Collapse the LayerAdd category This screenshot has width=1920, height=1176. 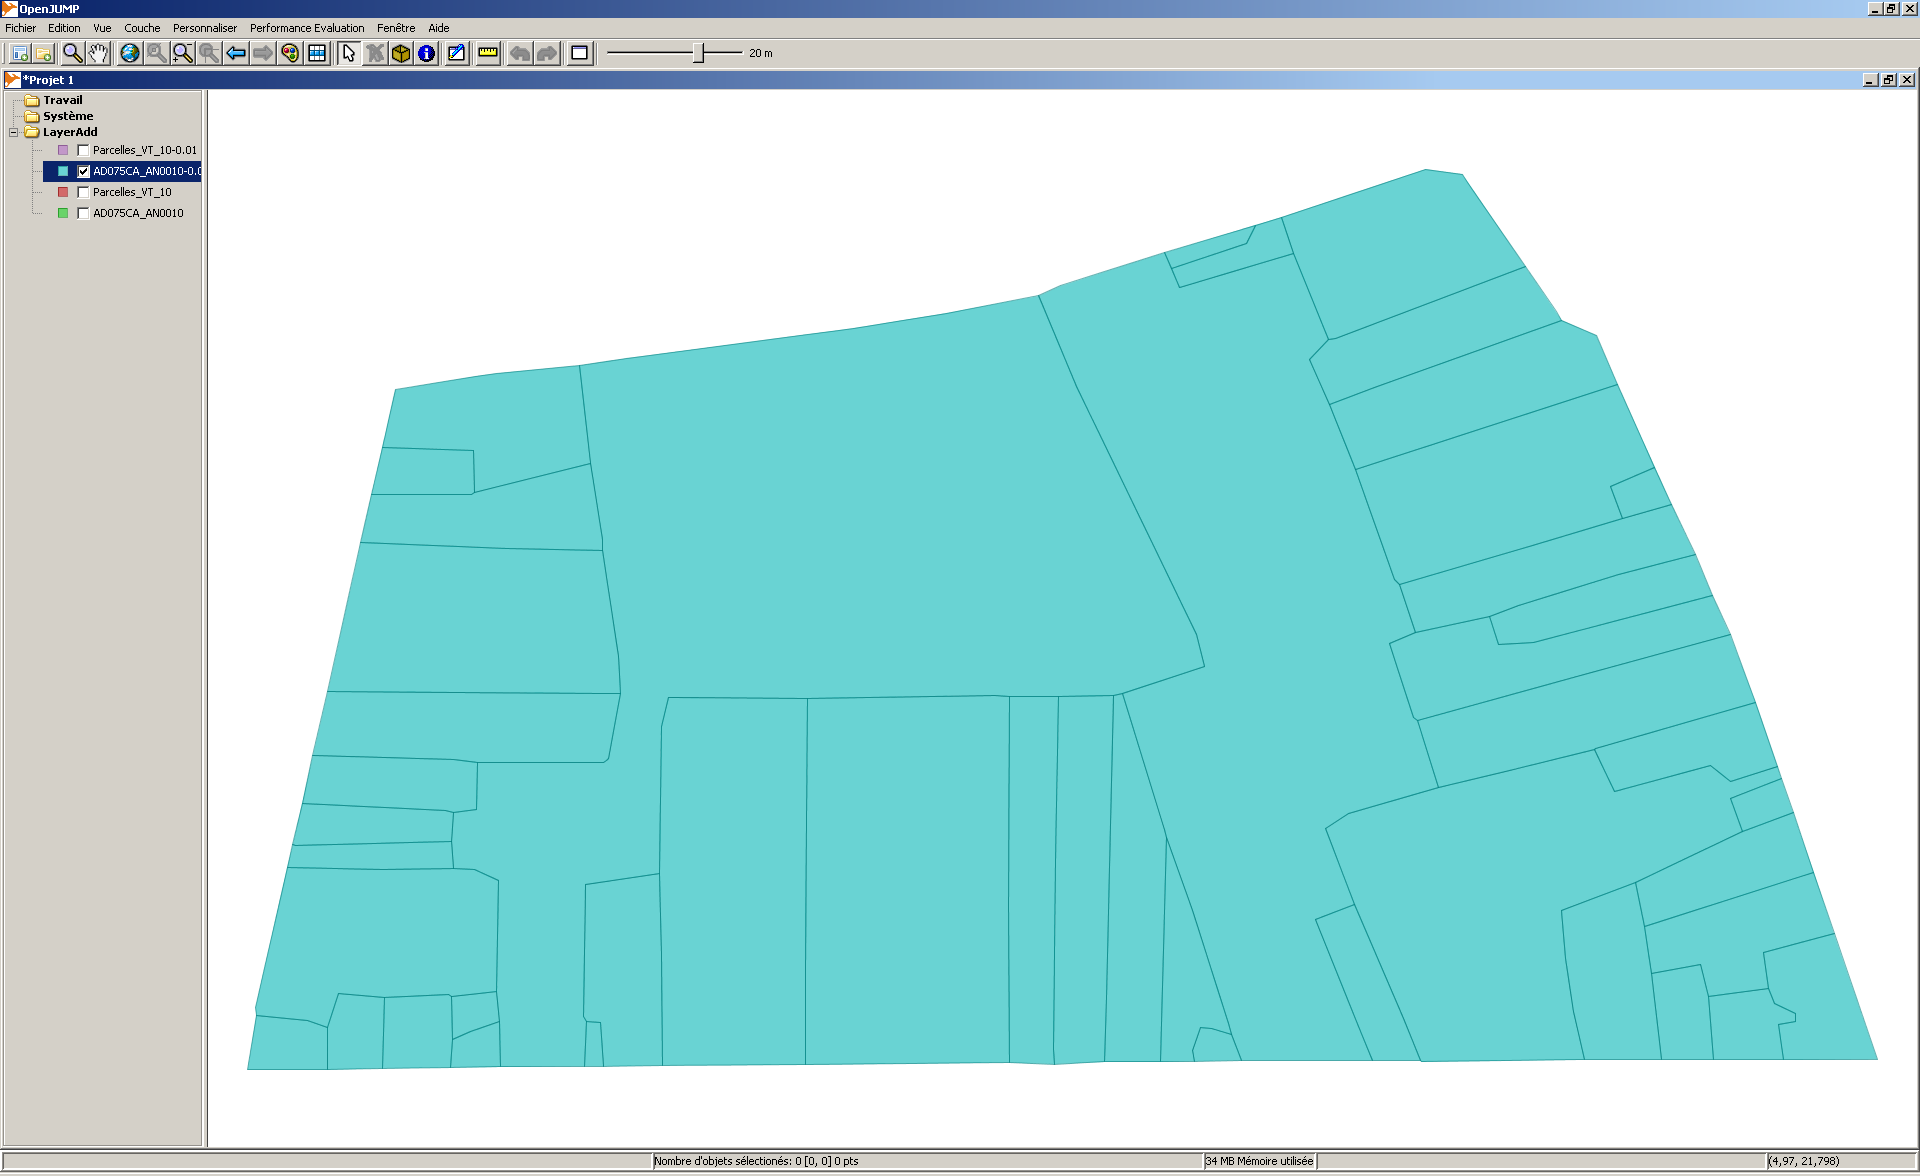click(x=14, y=132)
